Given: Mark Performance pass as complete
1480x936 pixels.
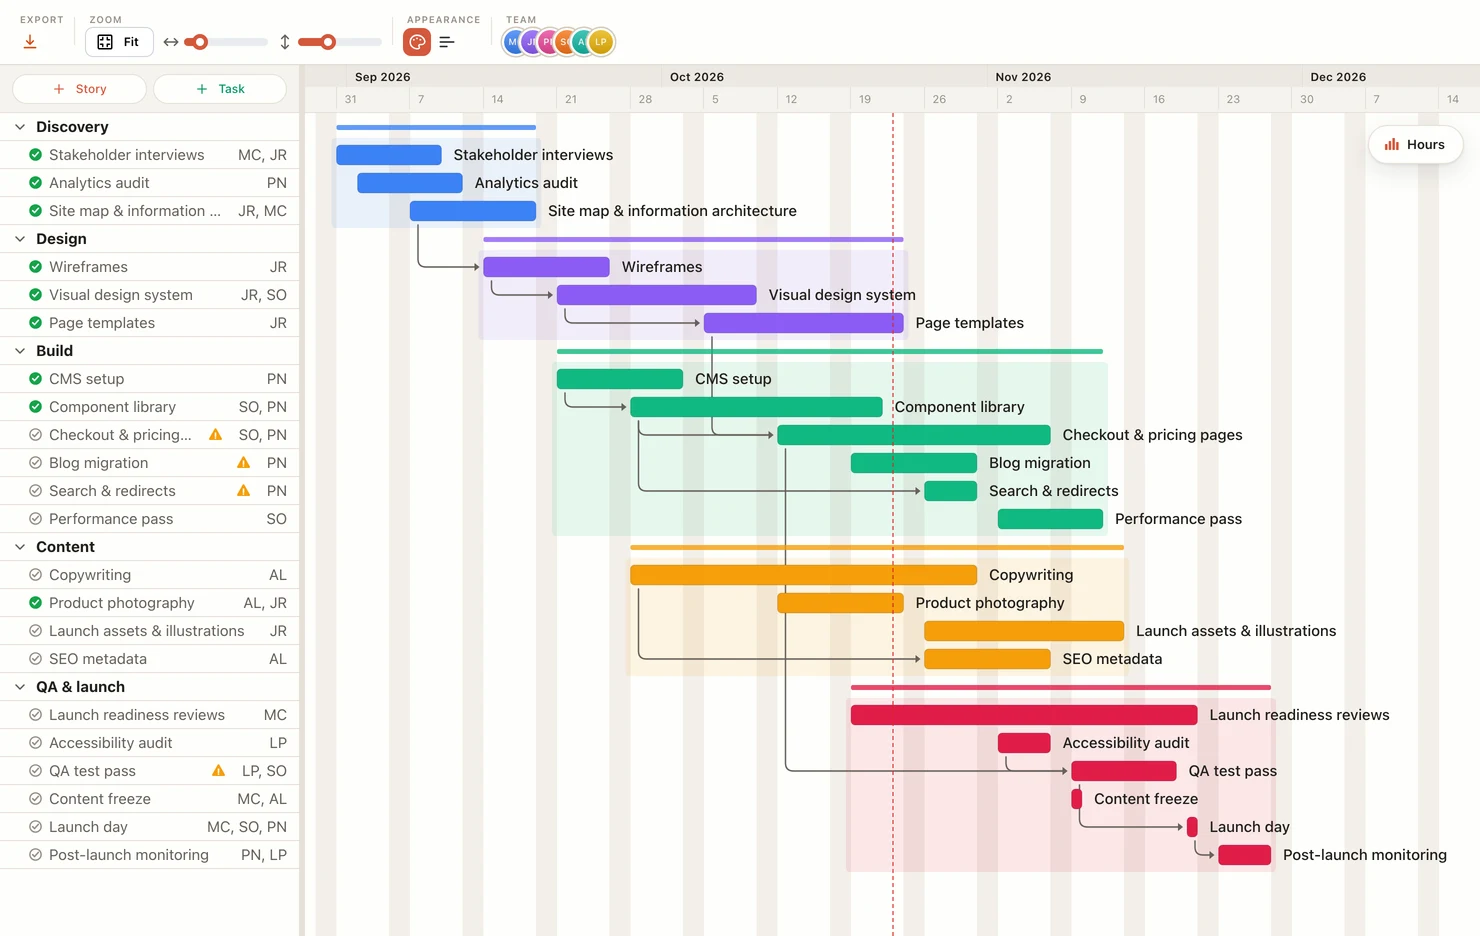Looking at the screenshot, I should tap(35, 519).
